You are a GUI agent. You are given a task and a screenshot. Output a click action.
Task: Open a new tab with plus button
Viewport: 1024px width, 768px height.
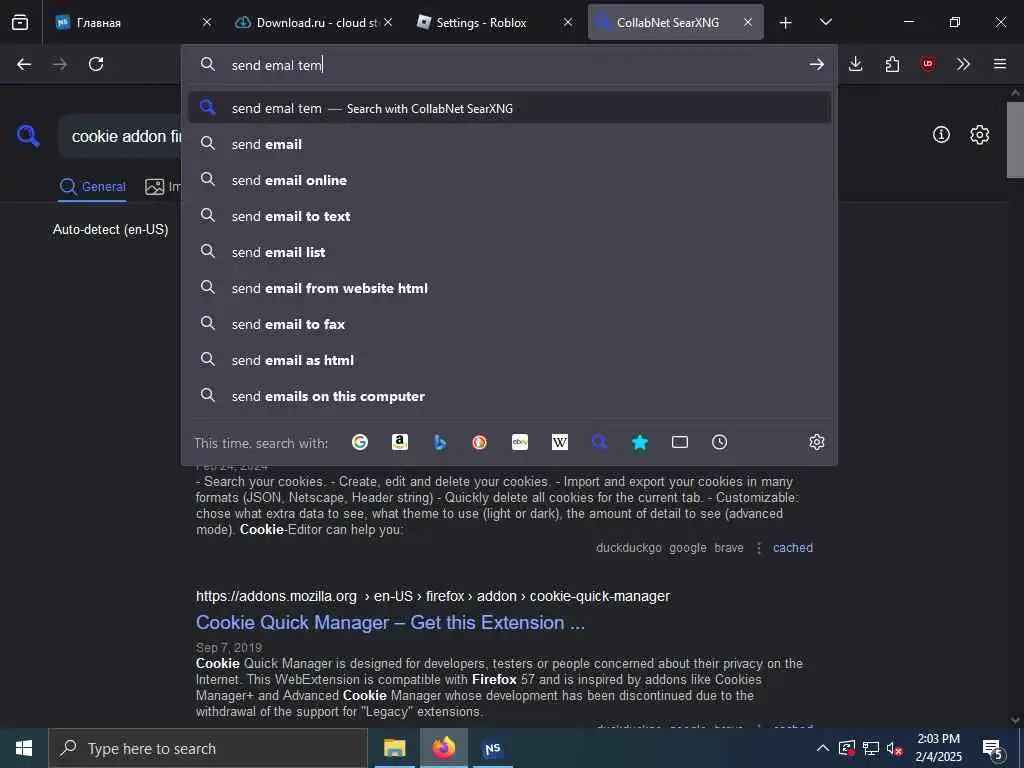point(786,23)
